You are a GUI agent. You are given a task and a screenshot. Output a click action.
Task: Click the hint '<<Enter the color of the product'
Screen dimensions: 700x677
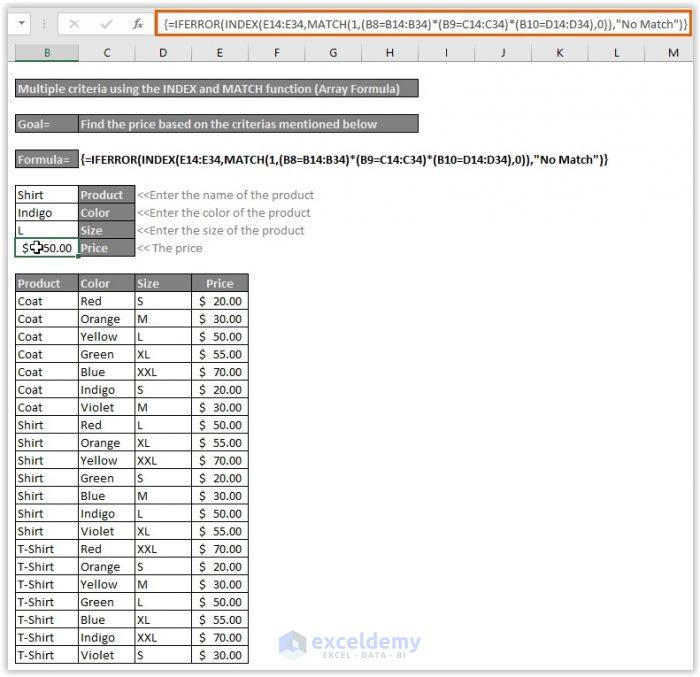[x=224, y=213]
